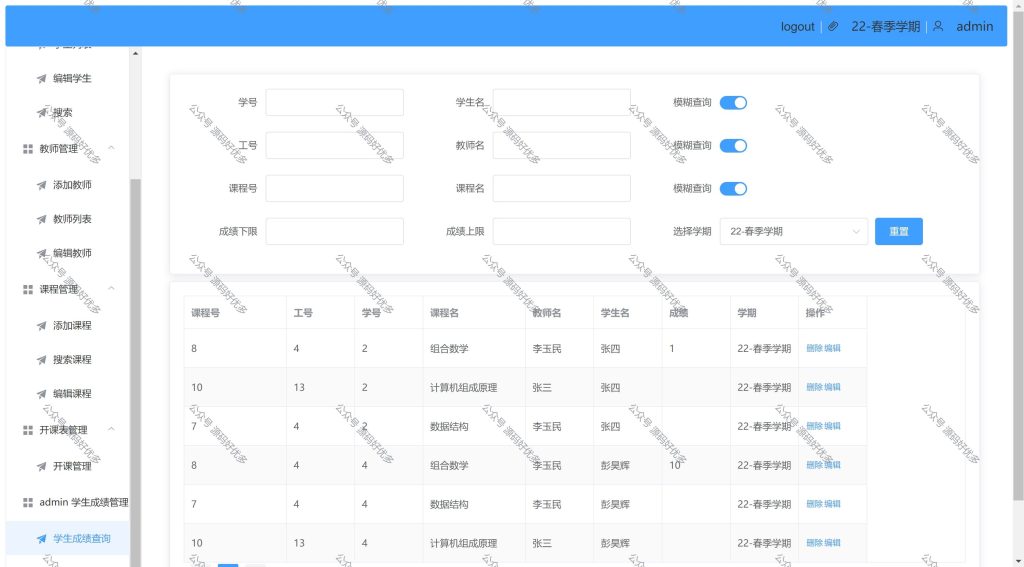Image resolution: width=1024 pixels, height=567 pixels.
Task: Delete the 数据结构 row for 张四
Action: pyautogui.click(x=814, y=426)
